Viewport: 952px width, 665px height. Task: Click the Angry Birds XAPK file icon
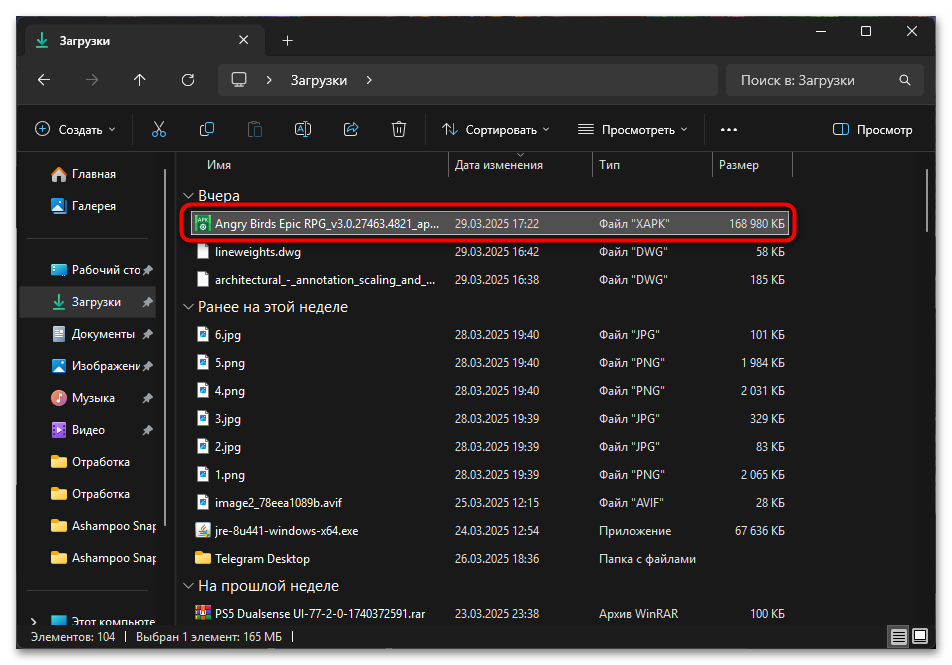click(x=203, y=223)
